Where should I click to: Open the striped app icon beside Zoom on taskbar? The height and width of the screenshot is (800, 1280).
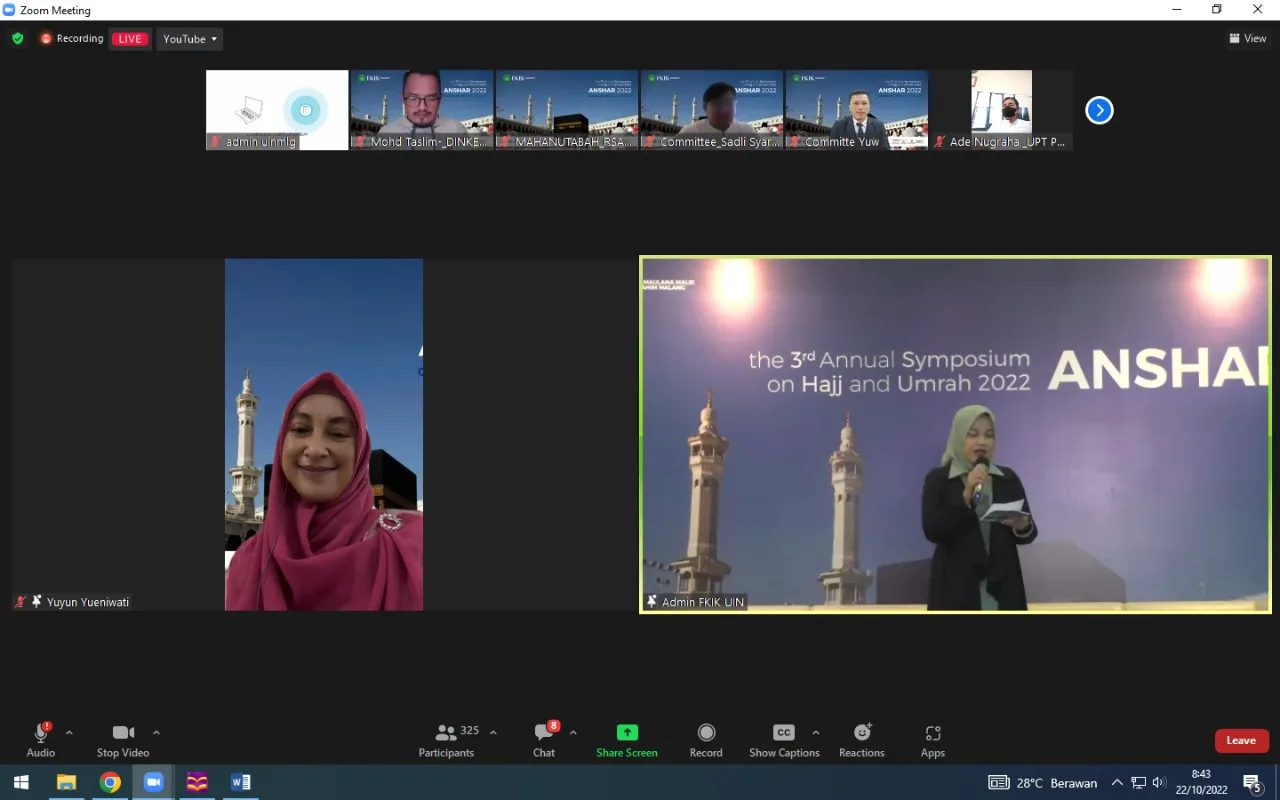197,782
